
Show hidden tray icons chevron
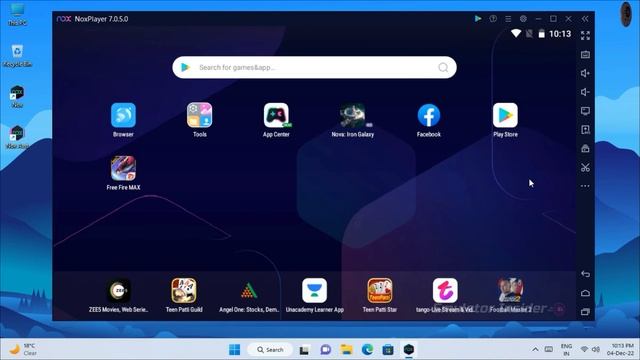click(535, 349)
